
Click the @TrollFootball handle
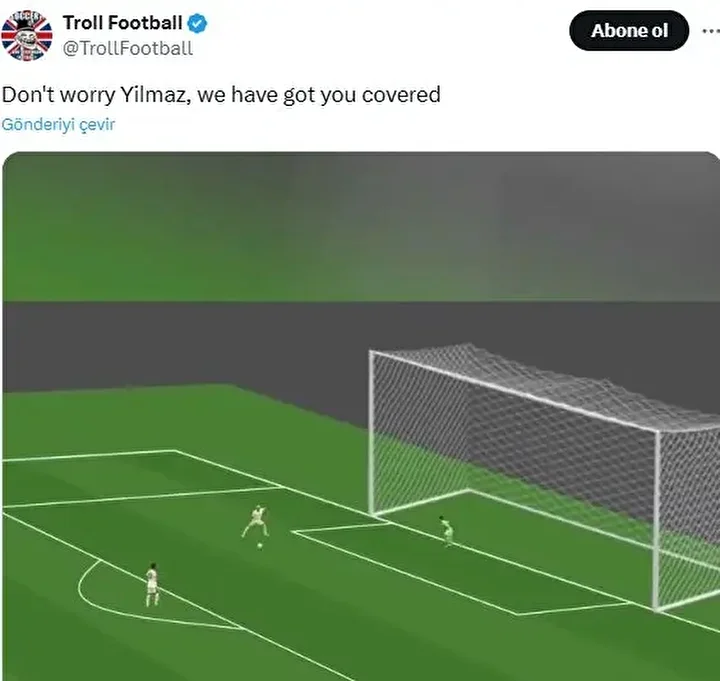[128, 48]
